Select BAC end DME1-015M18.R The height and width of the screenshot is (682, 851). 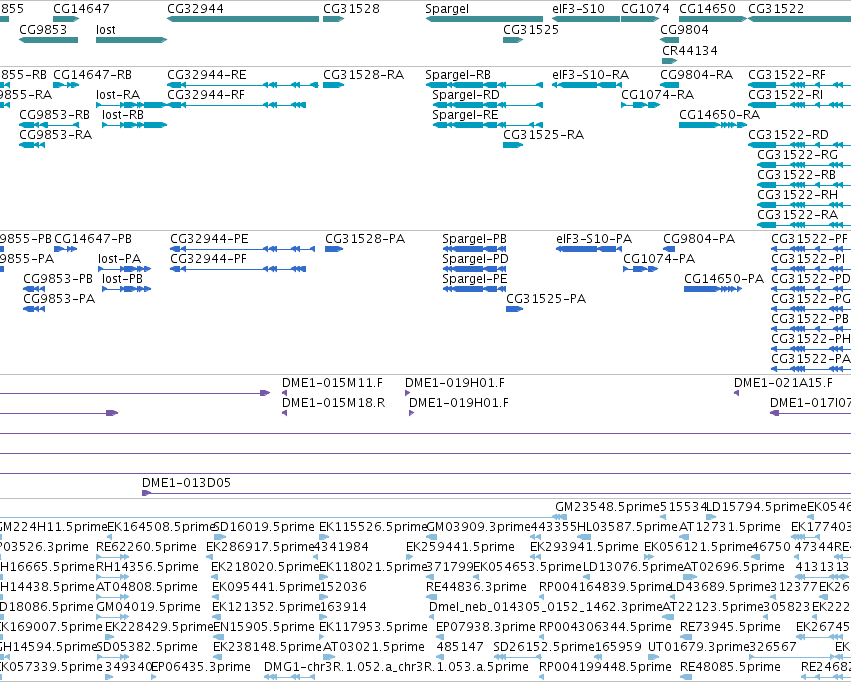coord(334,403)
